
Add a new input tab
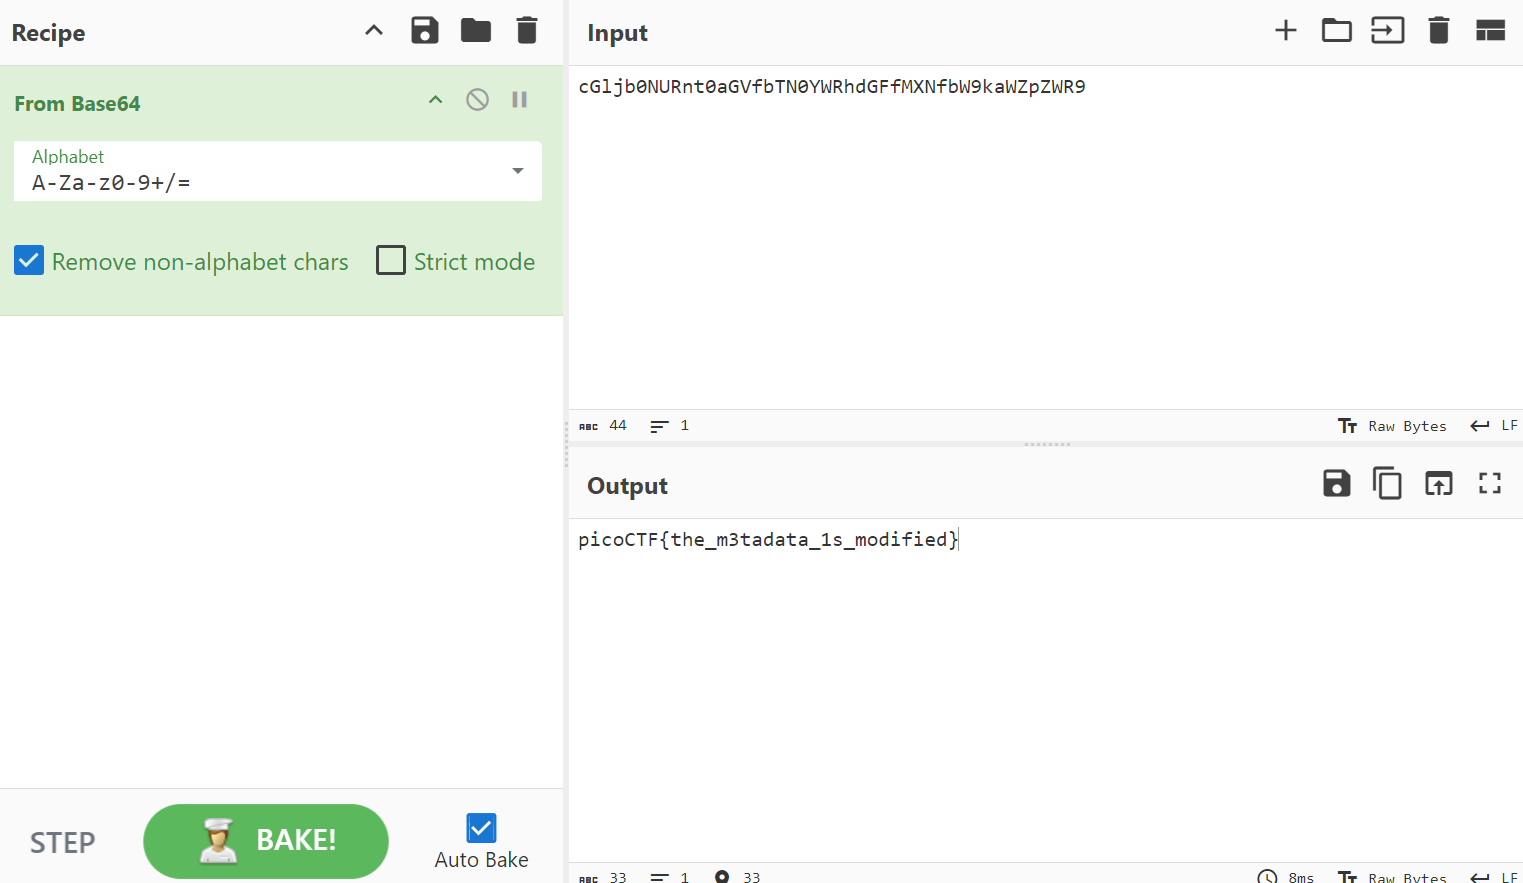(x=1286, y=31)
